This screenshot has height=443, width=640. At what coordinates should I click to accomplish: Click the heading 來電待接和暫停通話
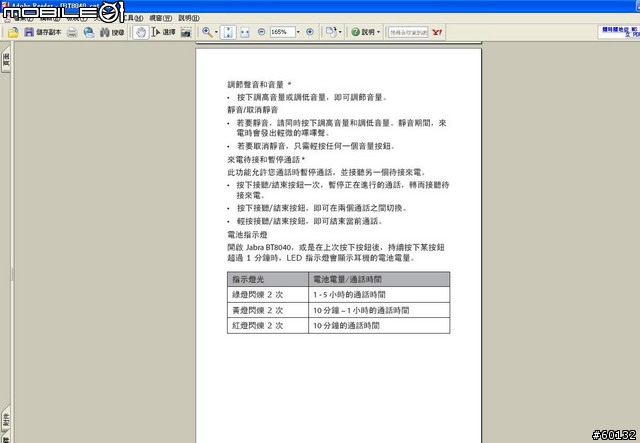(x=264, y=159)
